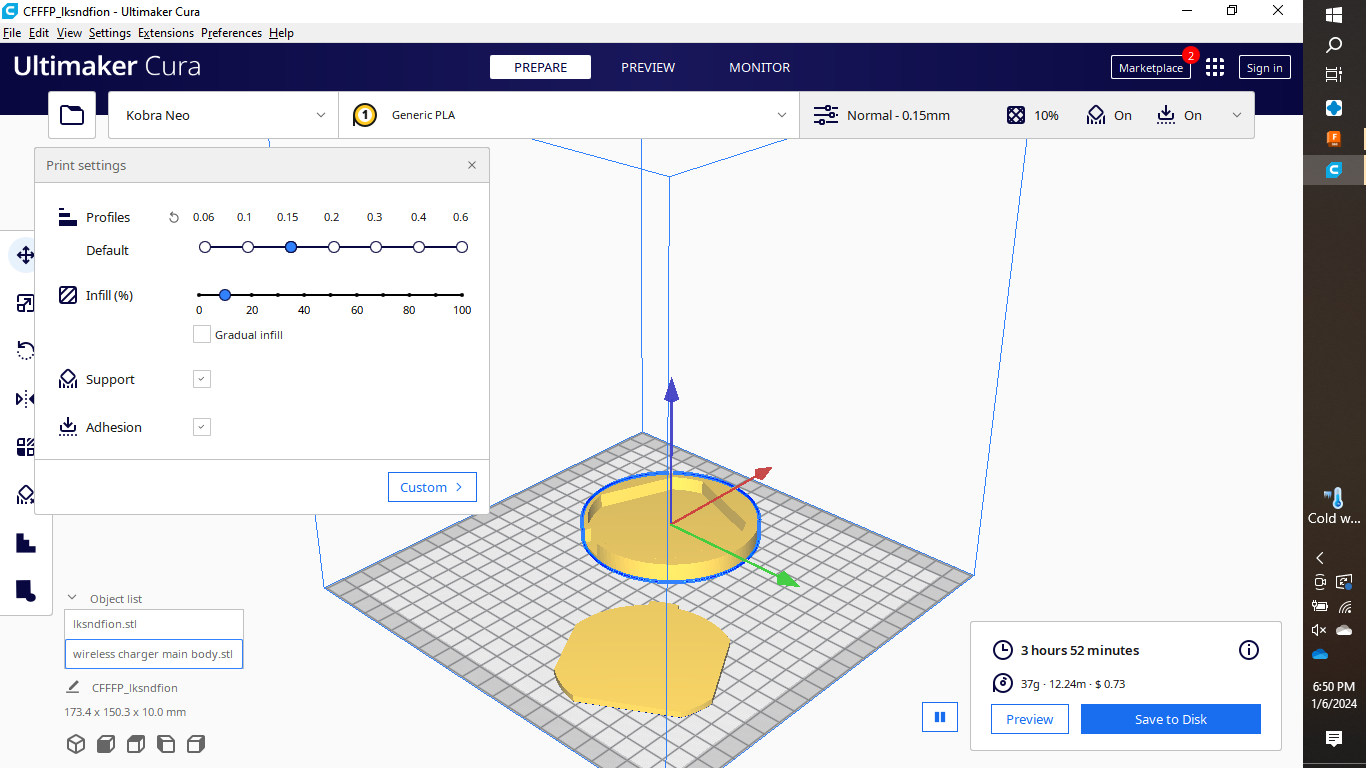Select wireless charger main body.stl object
The height and width of the screenshot is (768, 1366).
pyautogui.click(x=154, y=654)
